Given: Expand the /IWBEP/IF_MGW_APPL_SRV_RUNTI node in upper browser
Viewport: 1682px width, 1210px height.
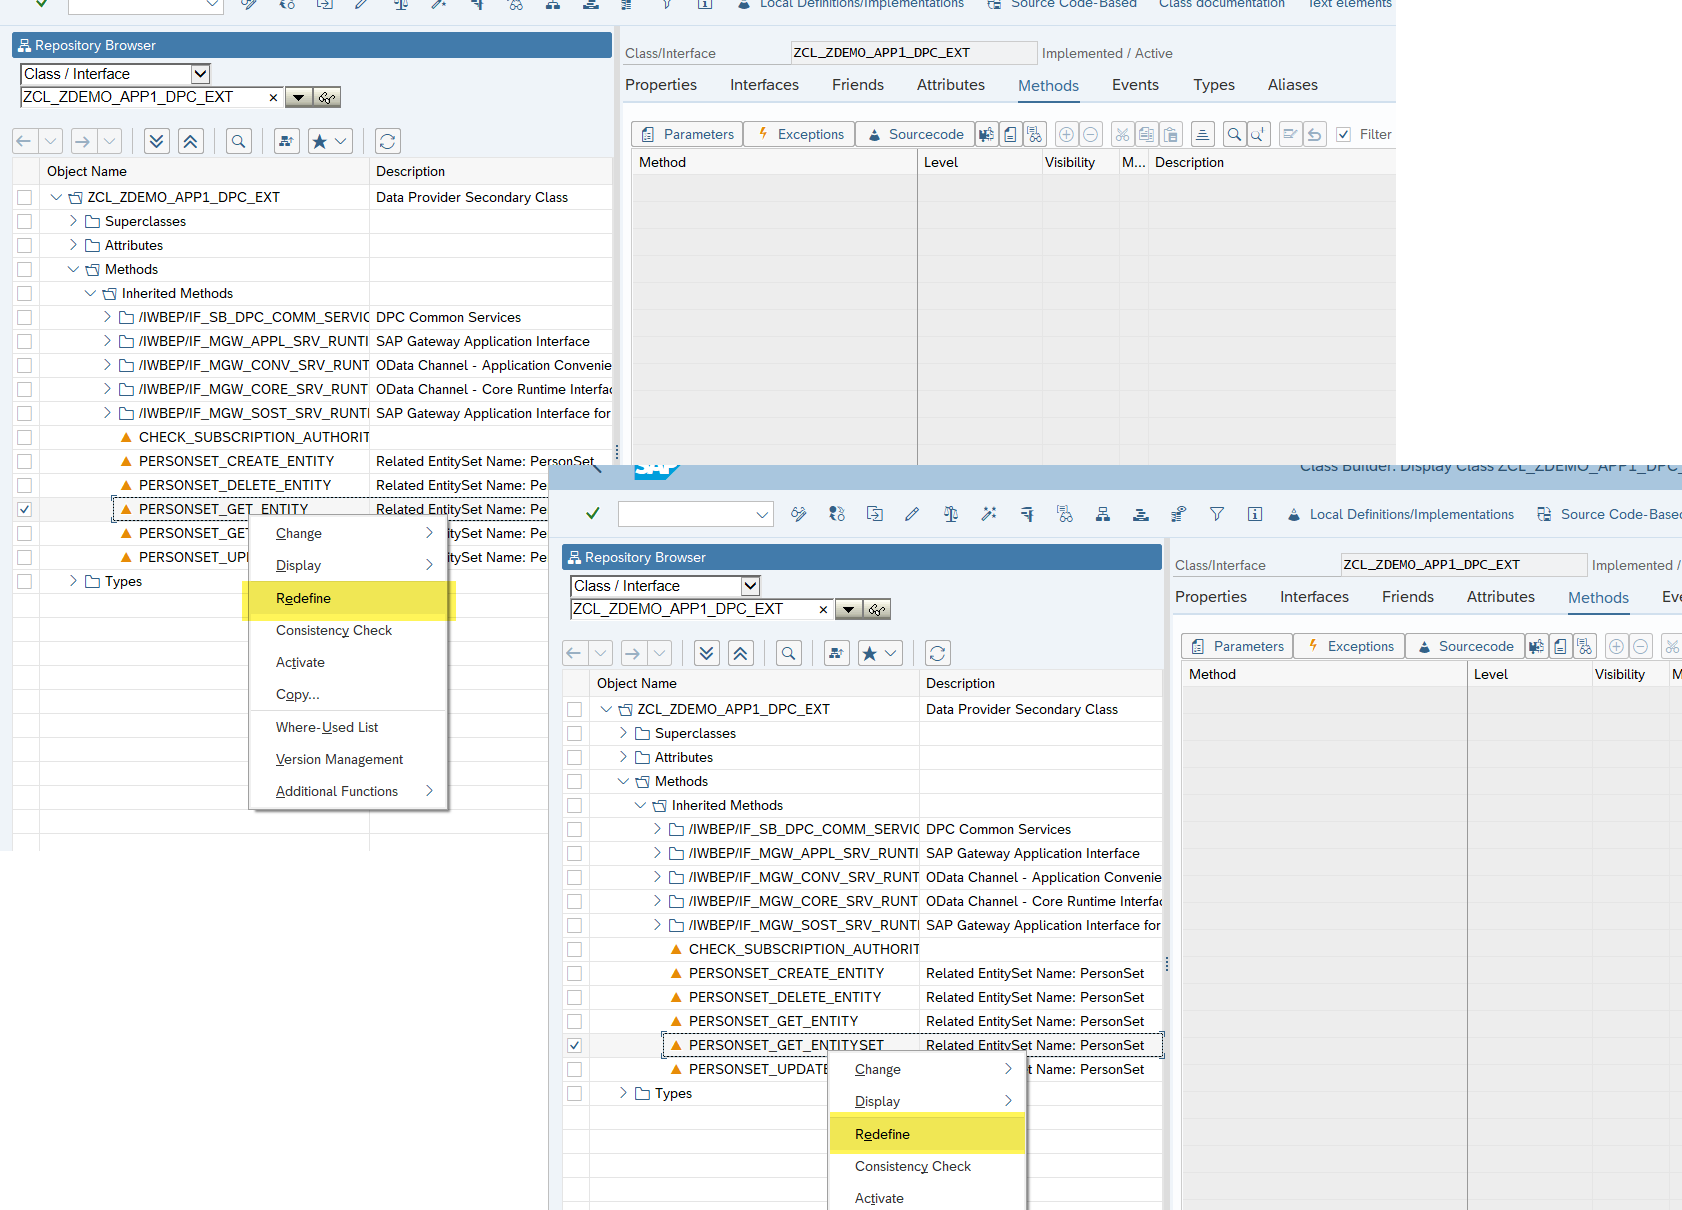Looking at the screenshot, I should click(x=107, y=341).
